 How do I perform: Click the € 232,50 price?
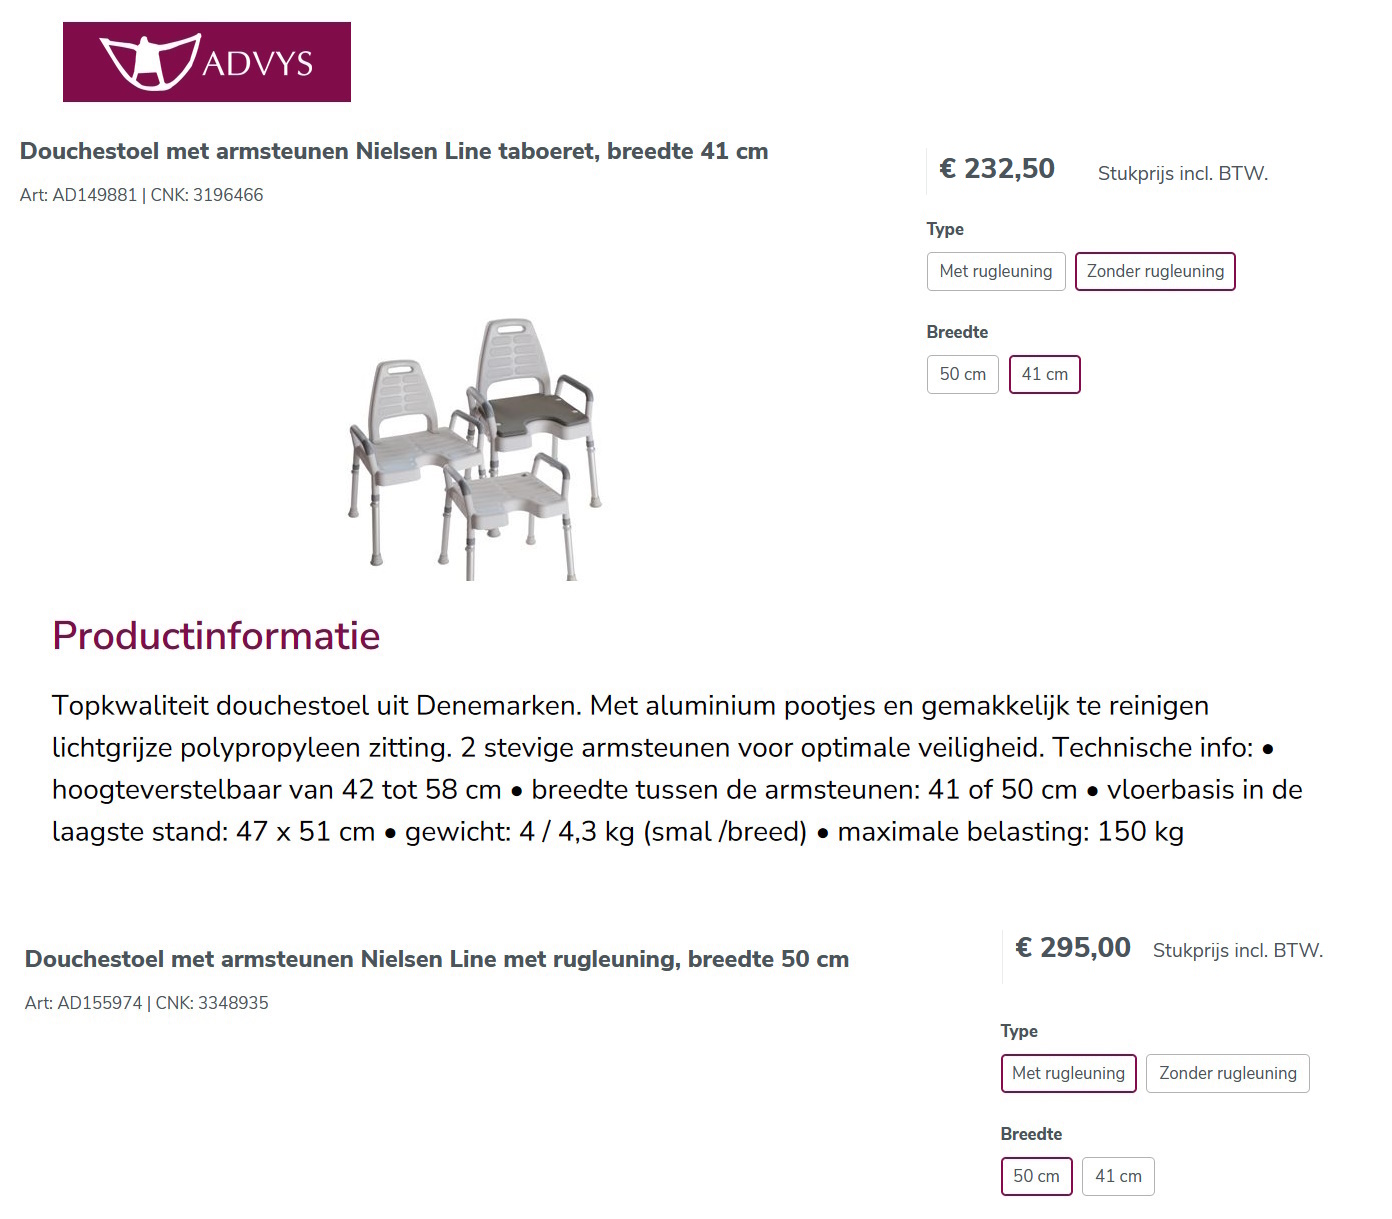click(997, 169)
